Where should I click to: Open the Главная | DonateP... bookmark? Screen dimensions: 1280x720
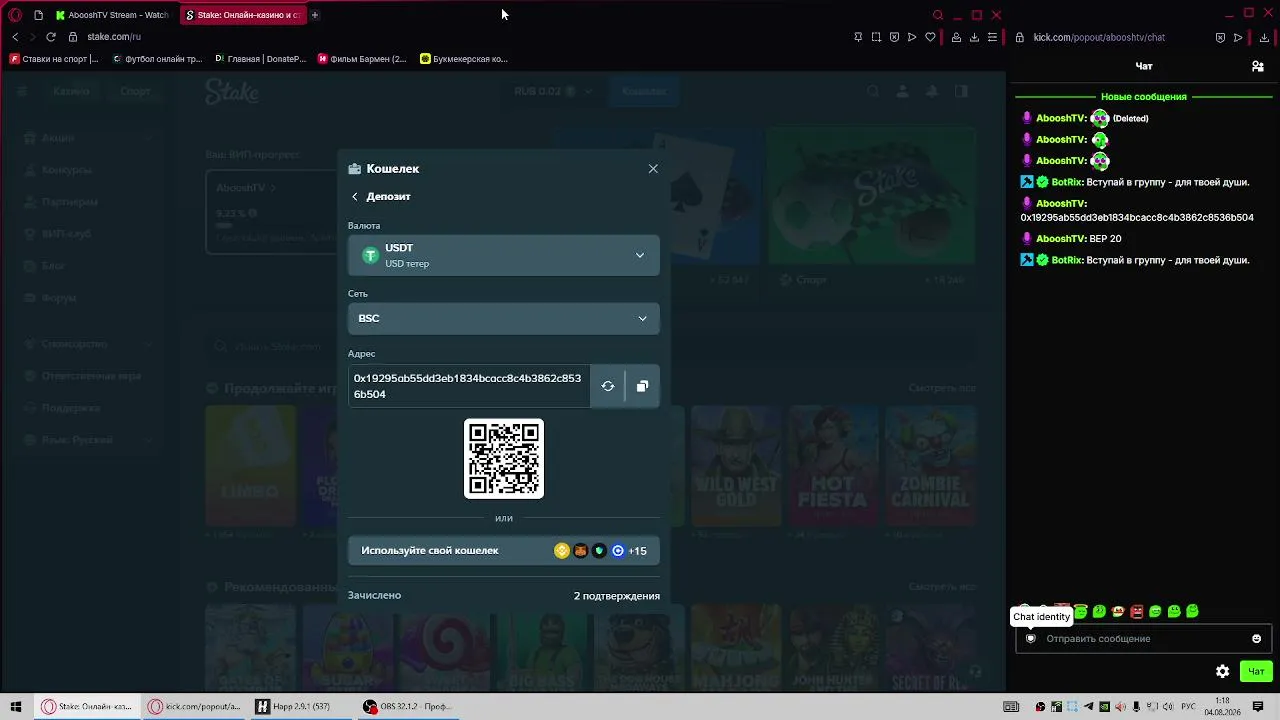click(260, 59)
